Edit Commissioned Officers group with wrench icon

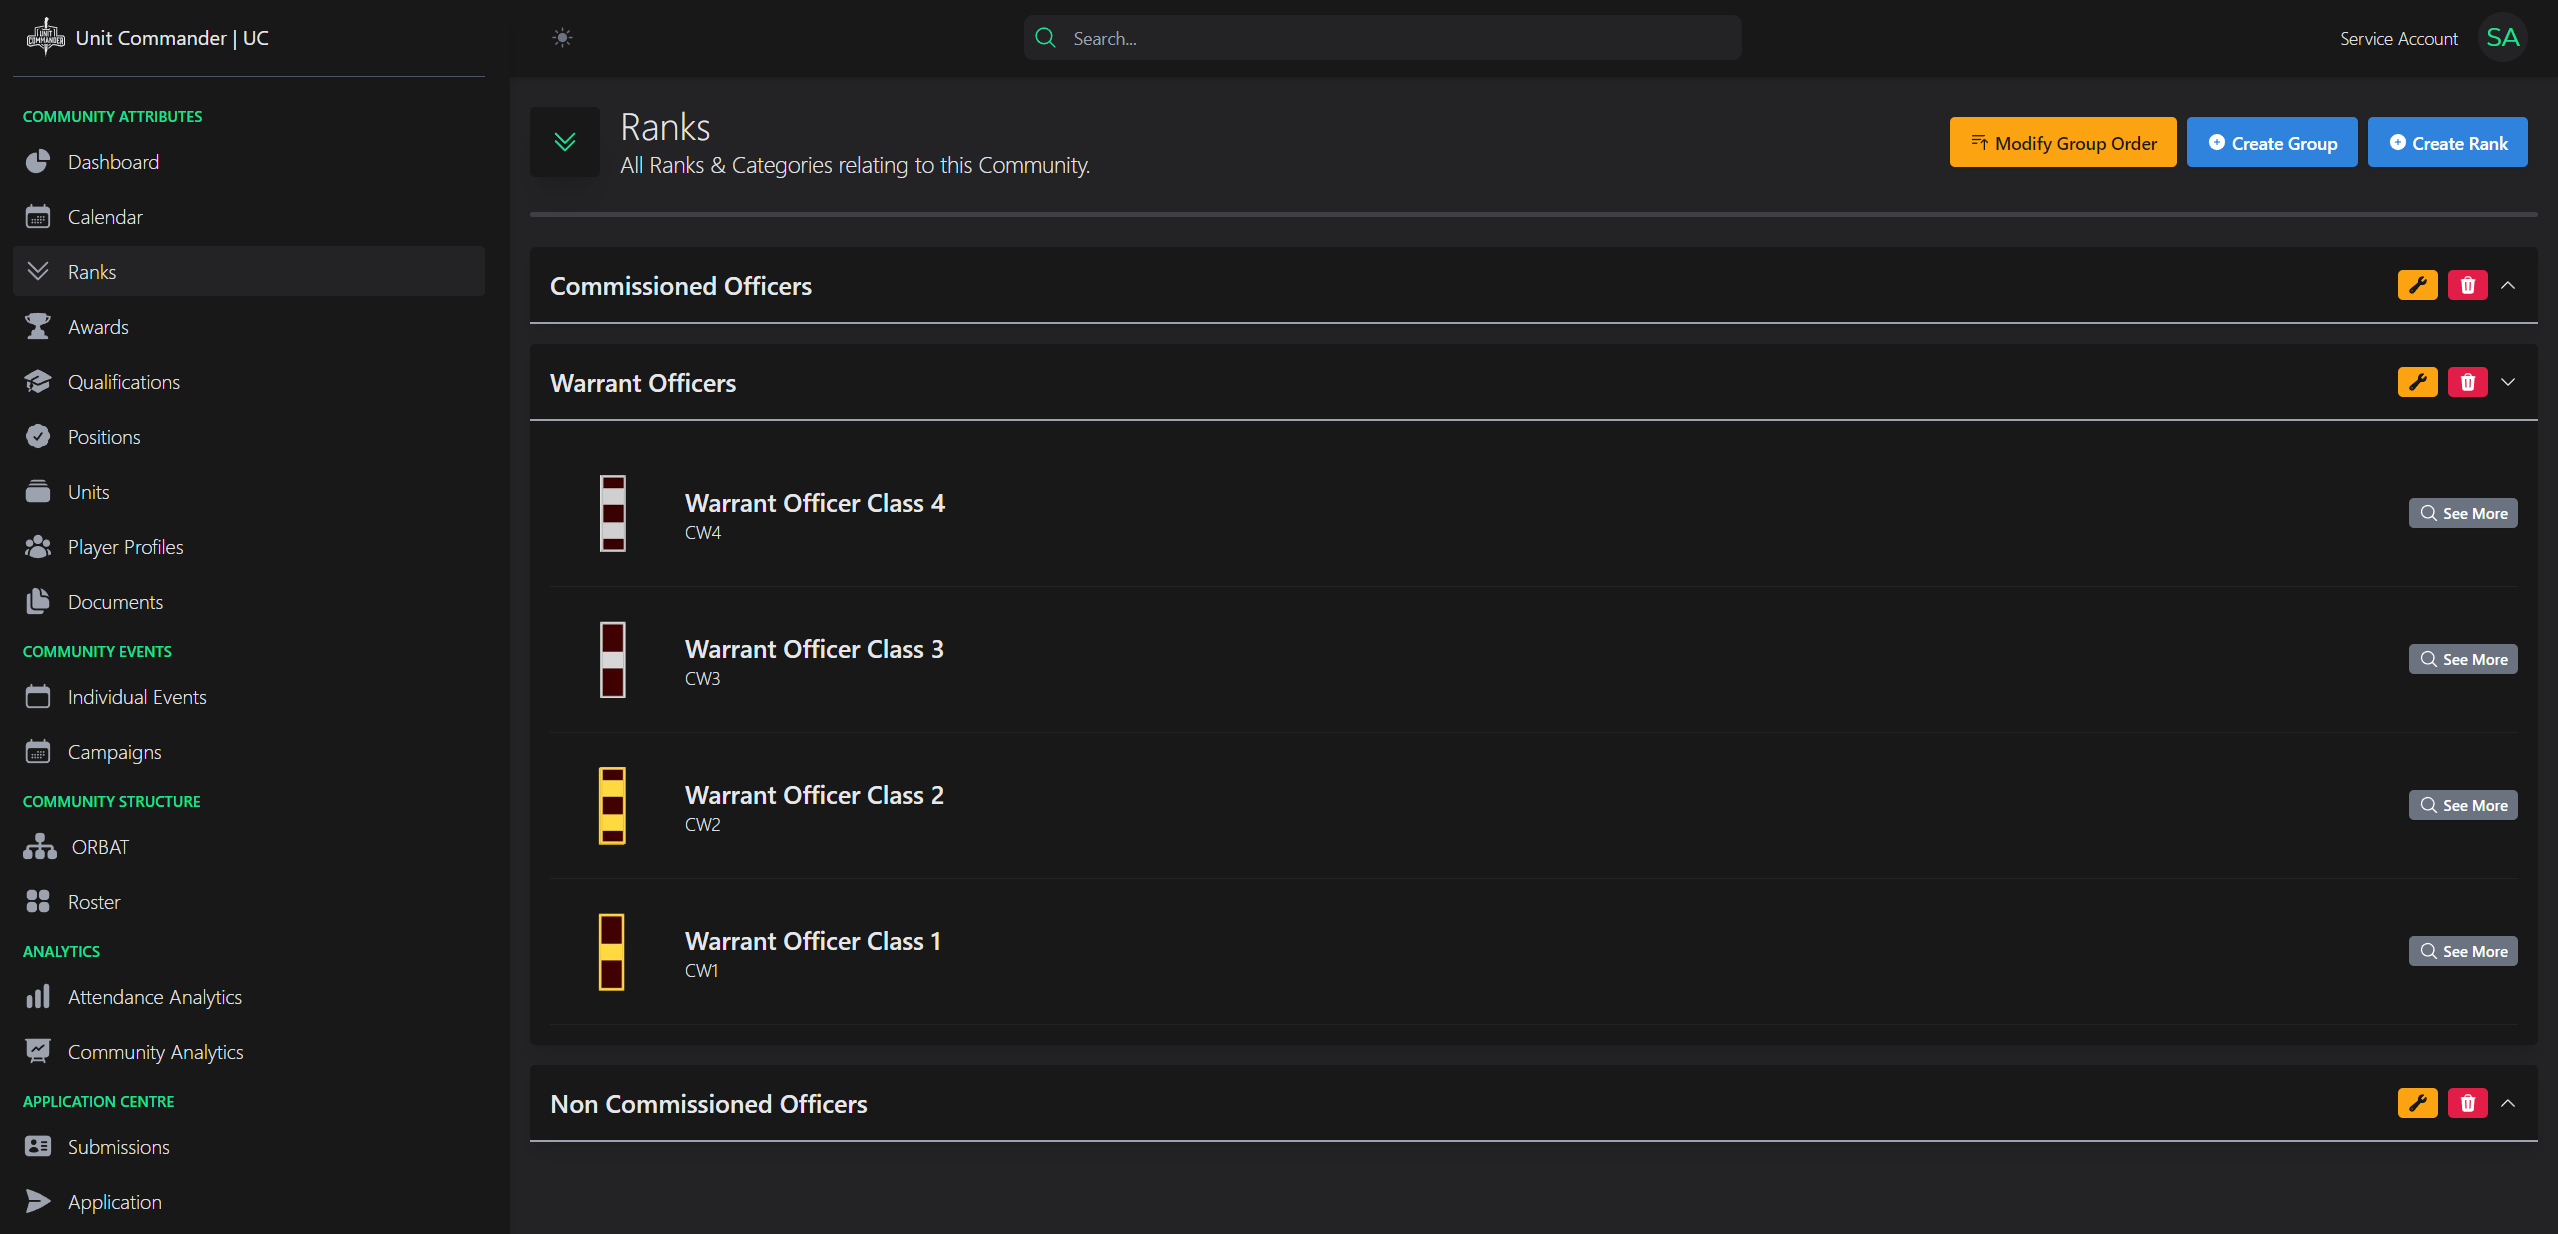point(2417,285)
